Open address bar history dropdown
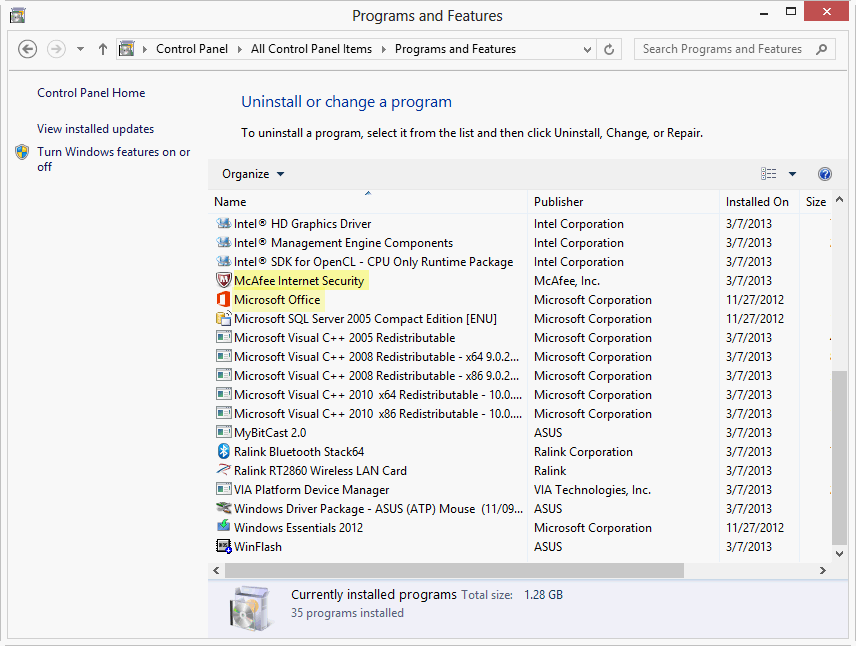Viewport: 856px width, 646px height. click(x=587, y=50)
